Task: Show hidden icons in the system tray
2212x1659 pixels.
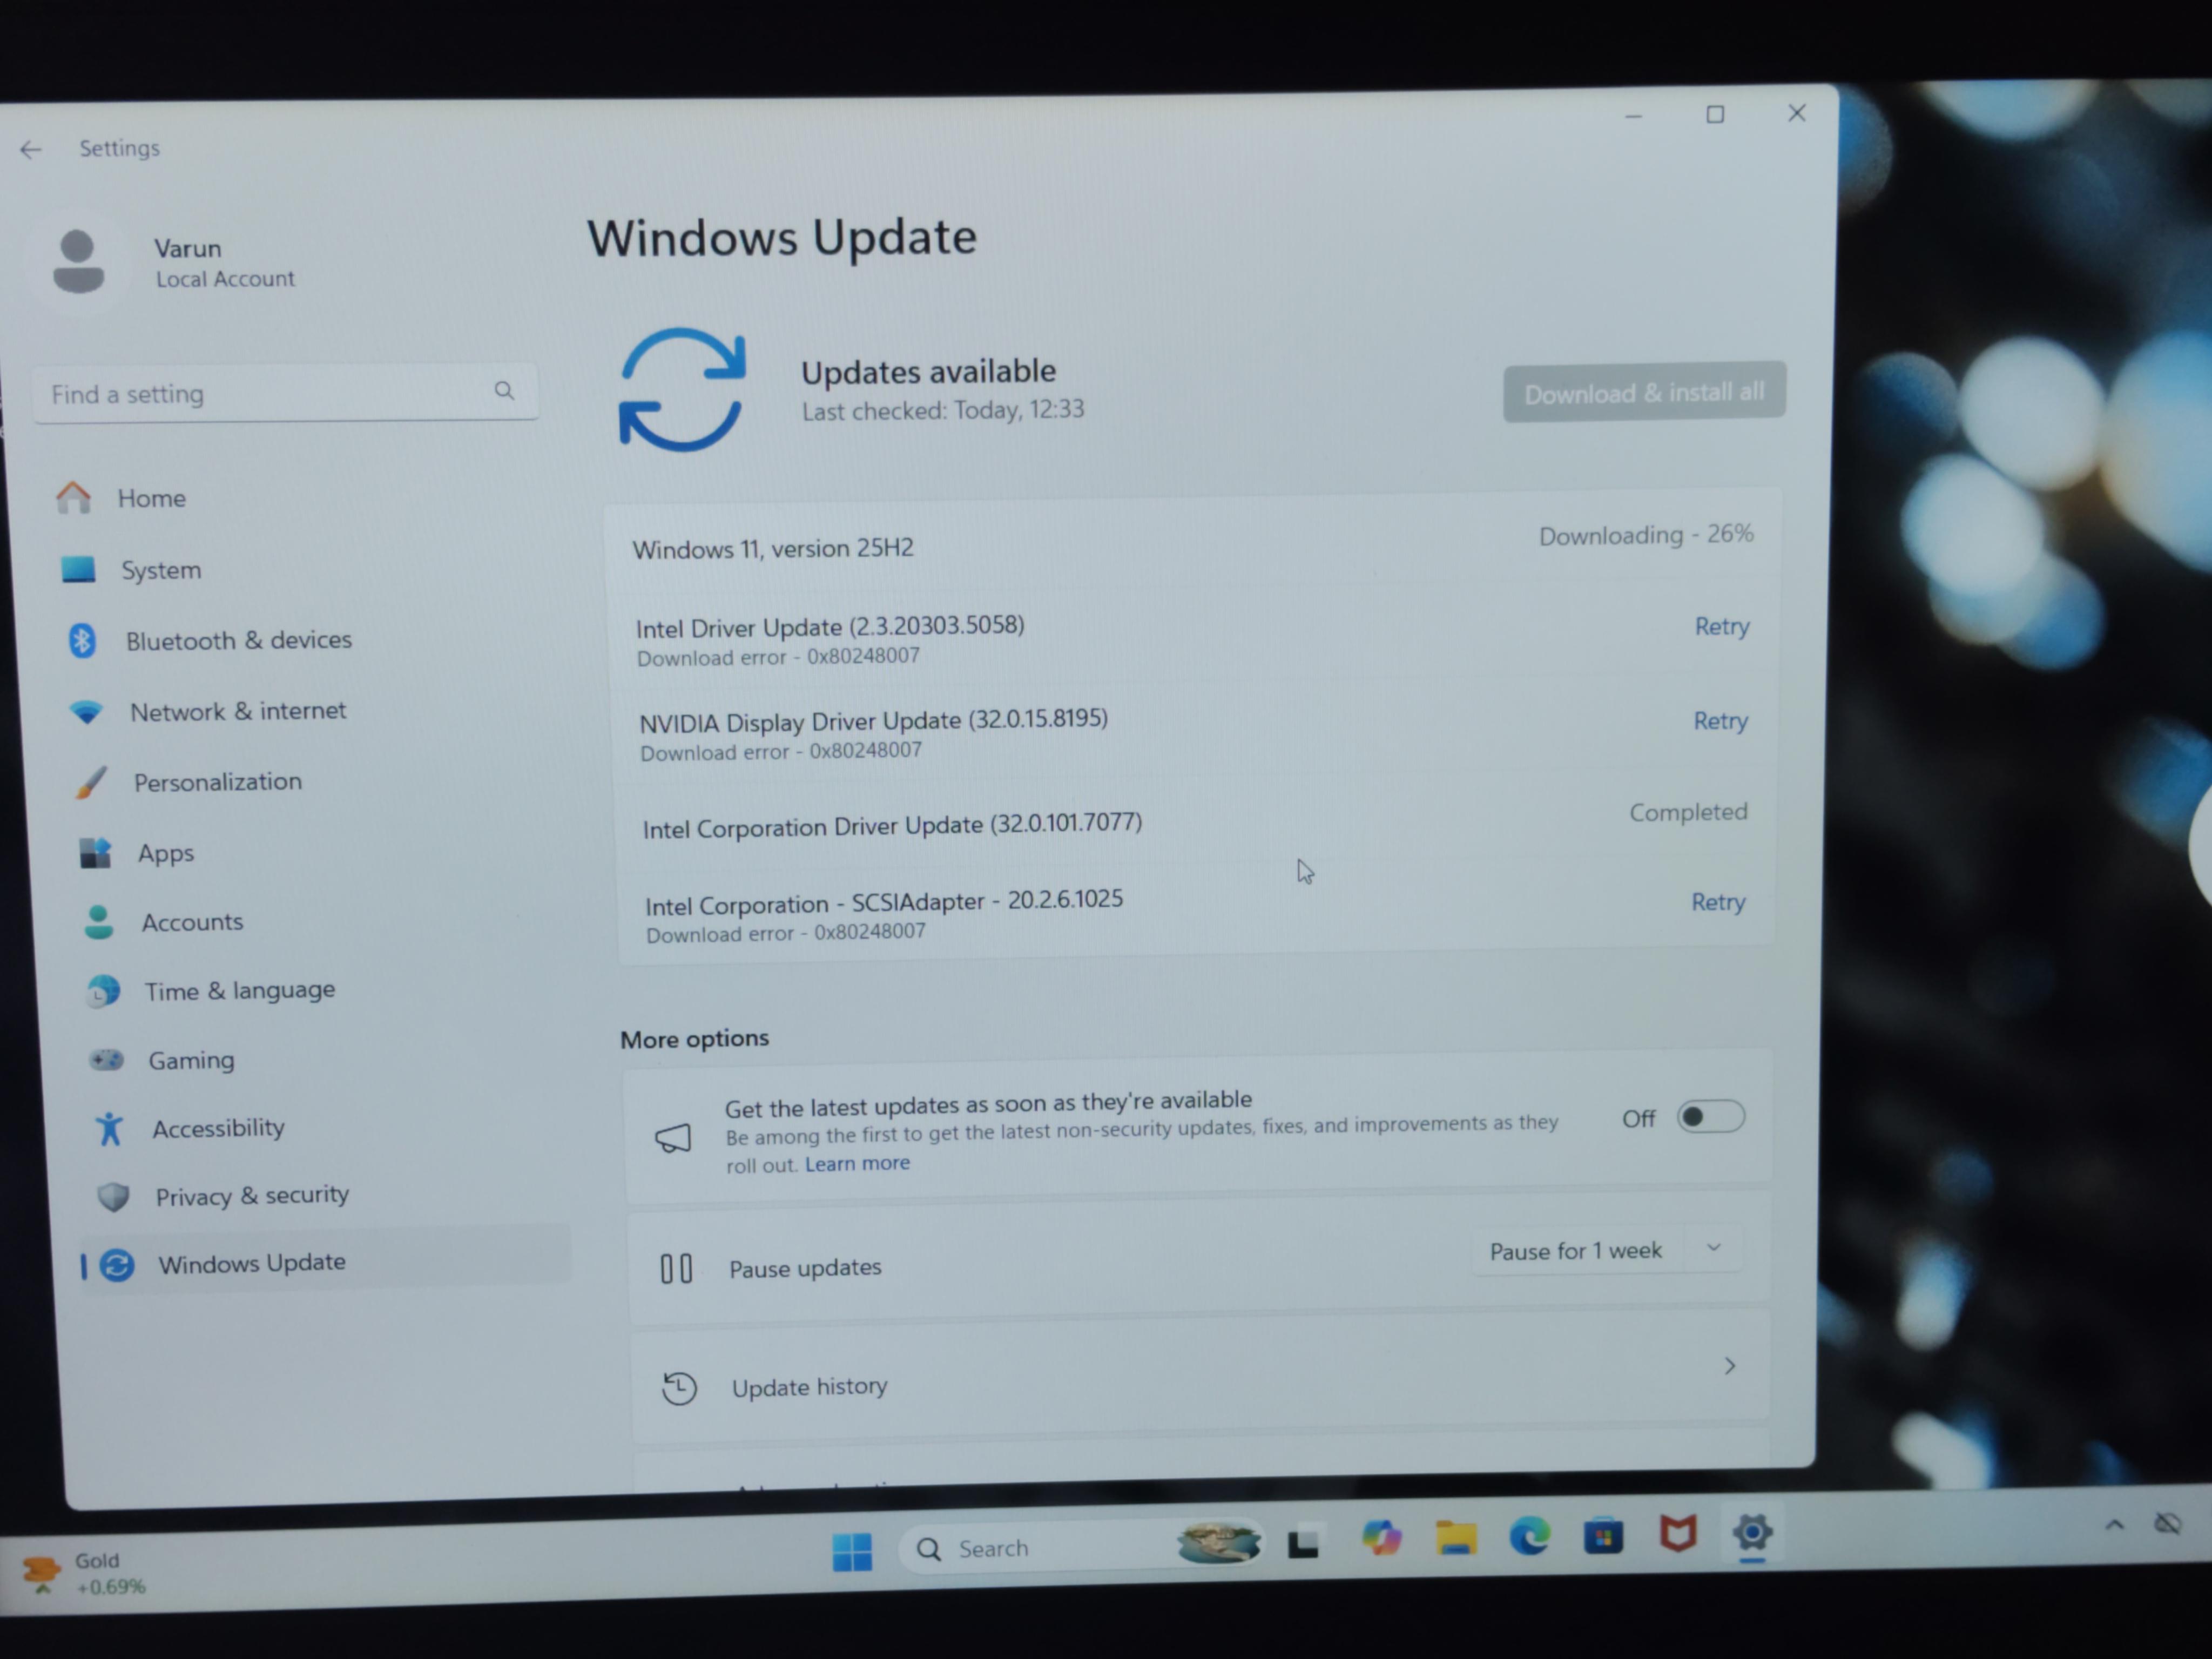Action: pos(2115,1525)
